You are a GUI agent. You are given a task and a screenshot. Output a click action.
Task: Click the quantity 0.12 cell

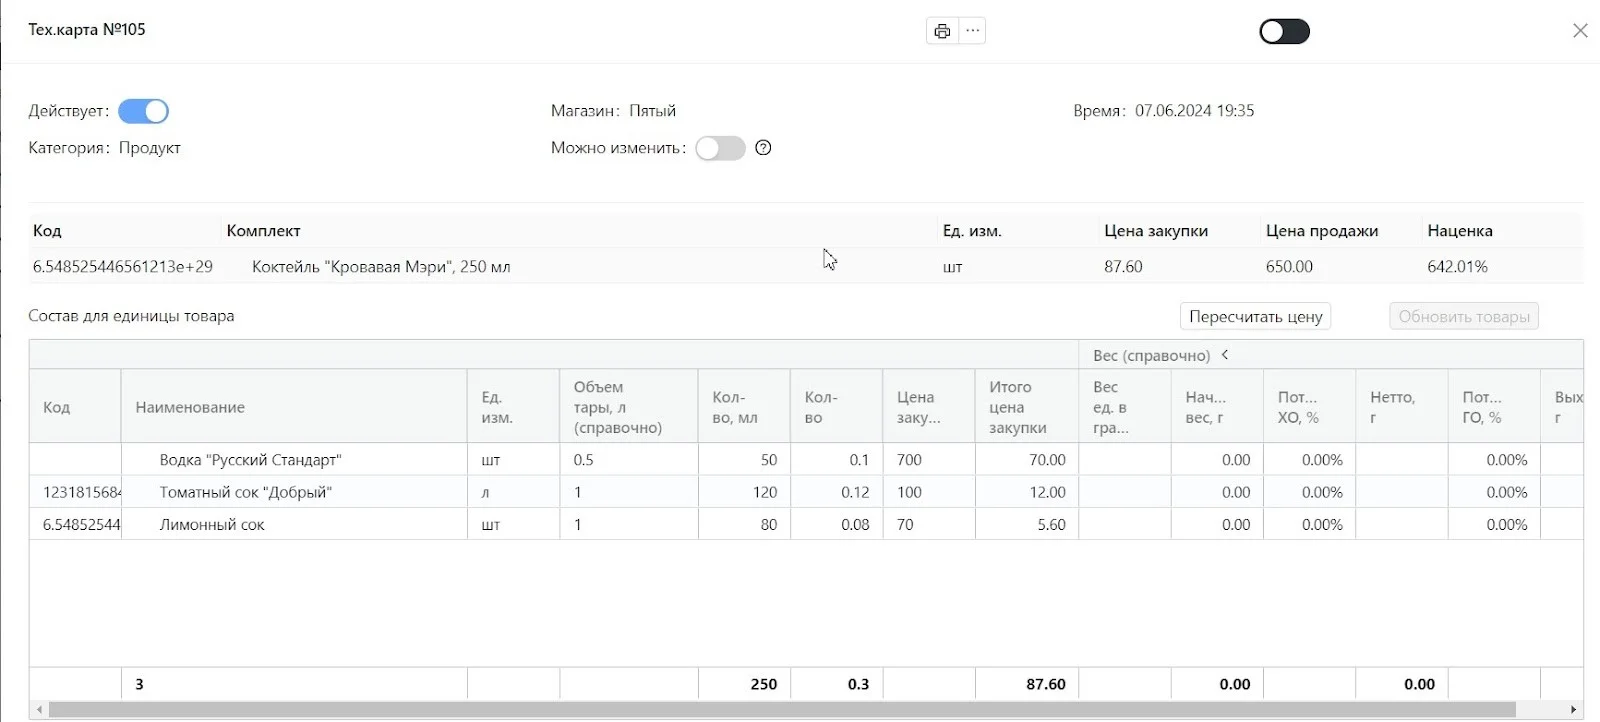(x=836, y=492)
